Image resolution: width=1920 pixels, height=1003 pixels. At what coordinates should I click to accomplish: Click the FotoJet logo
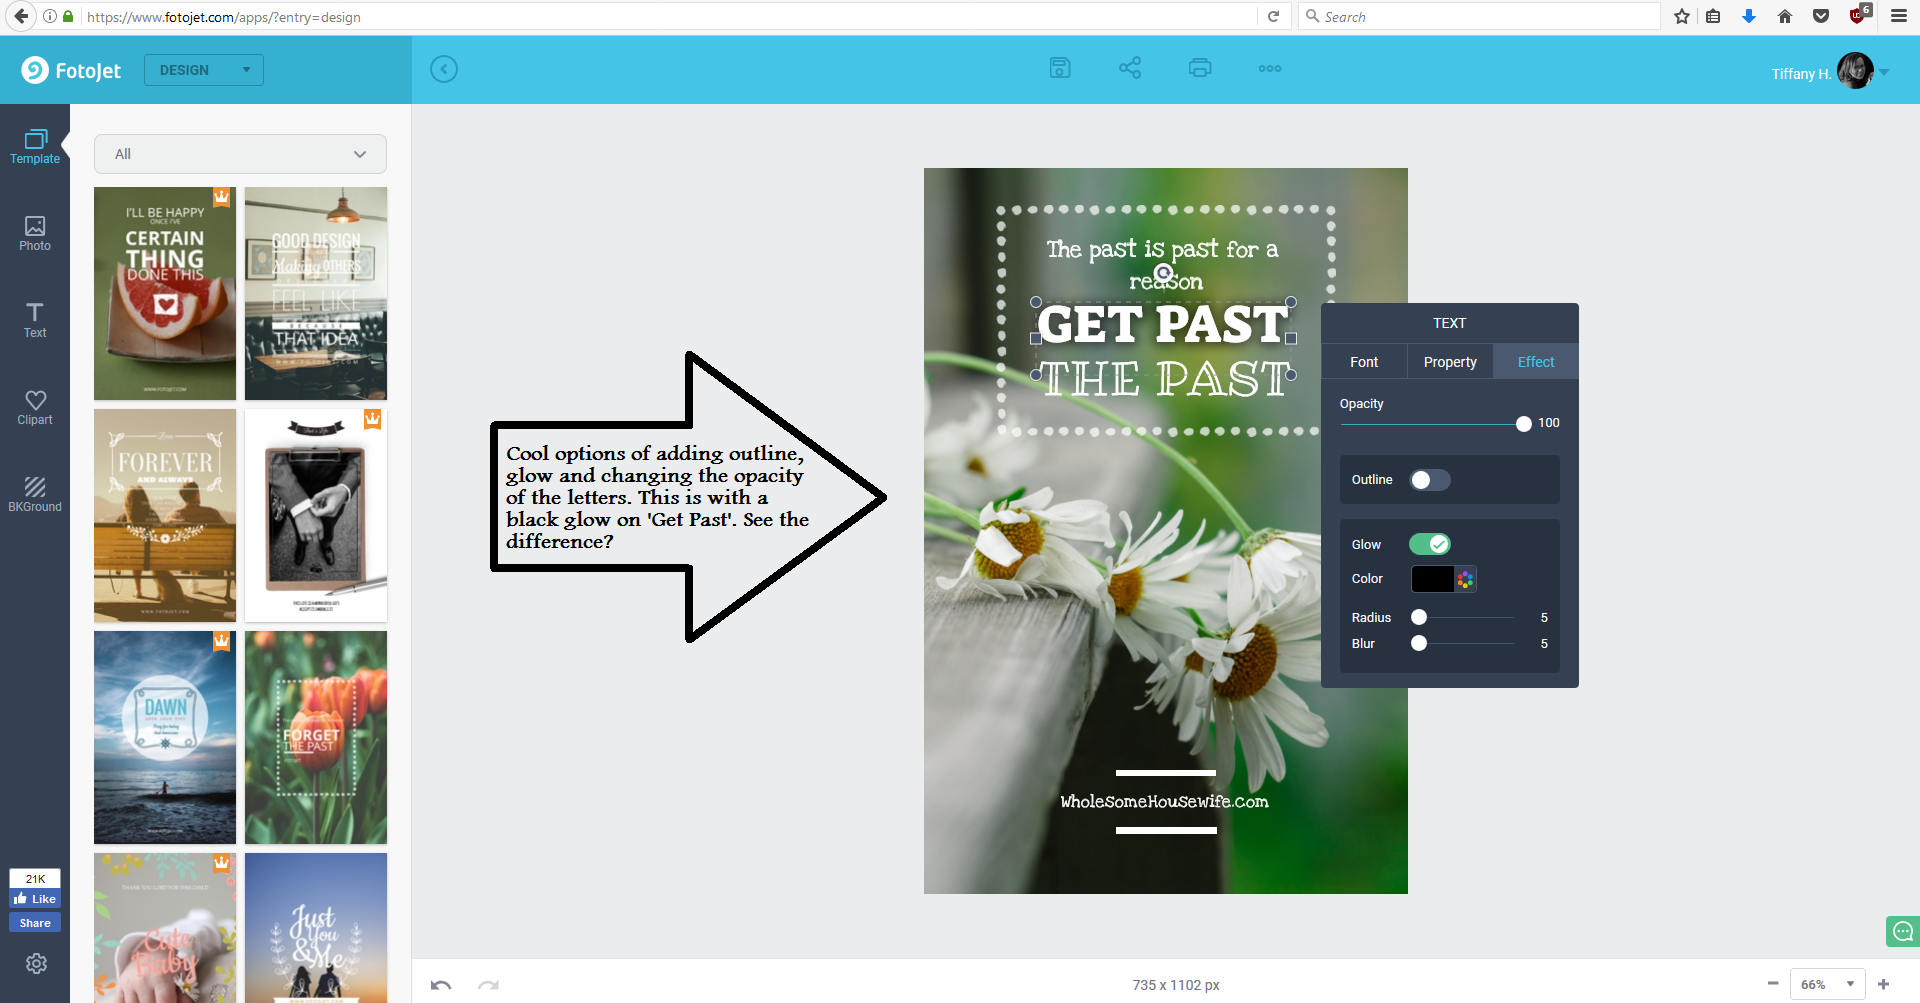click(71, 70)
